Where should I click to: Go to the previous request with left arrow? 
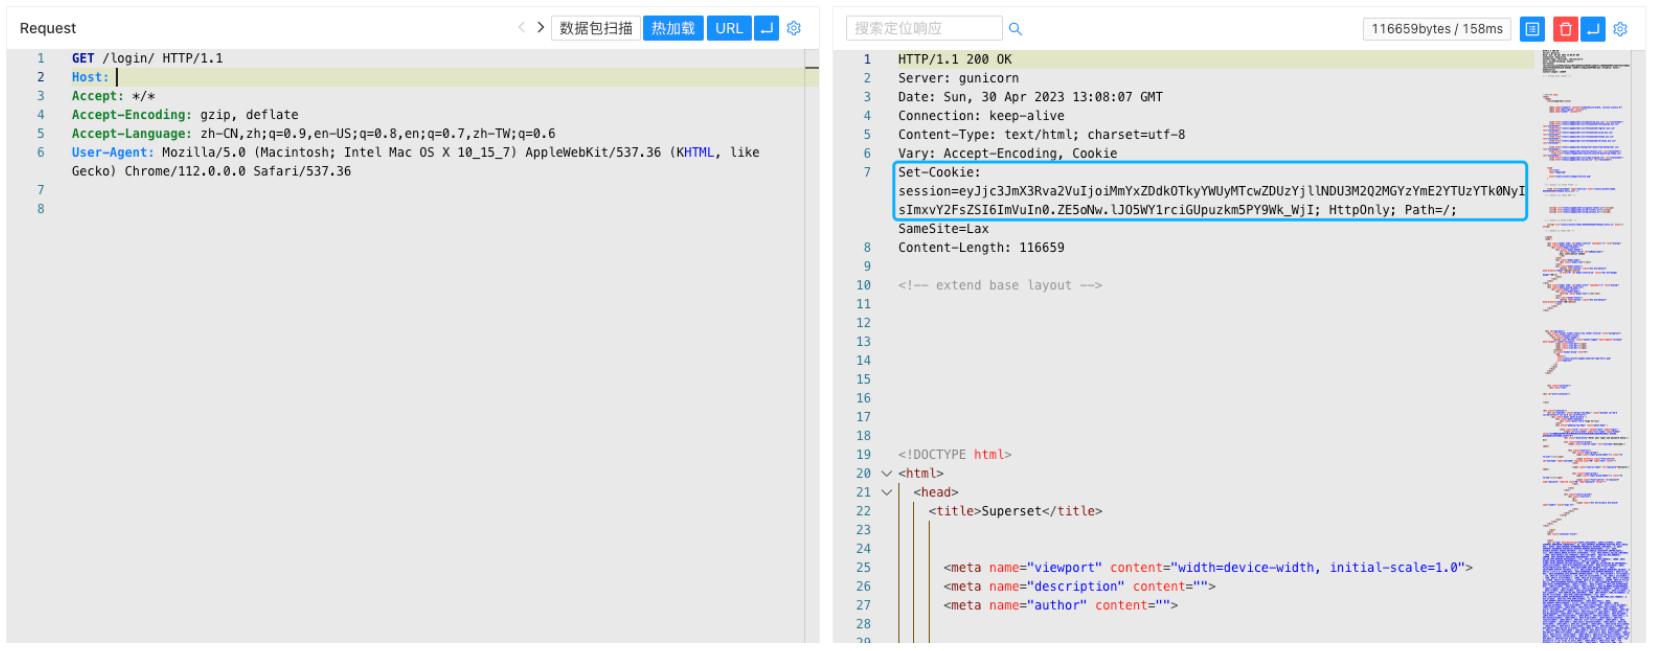521,28
